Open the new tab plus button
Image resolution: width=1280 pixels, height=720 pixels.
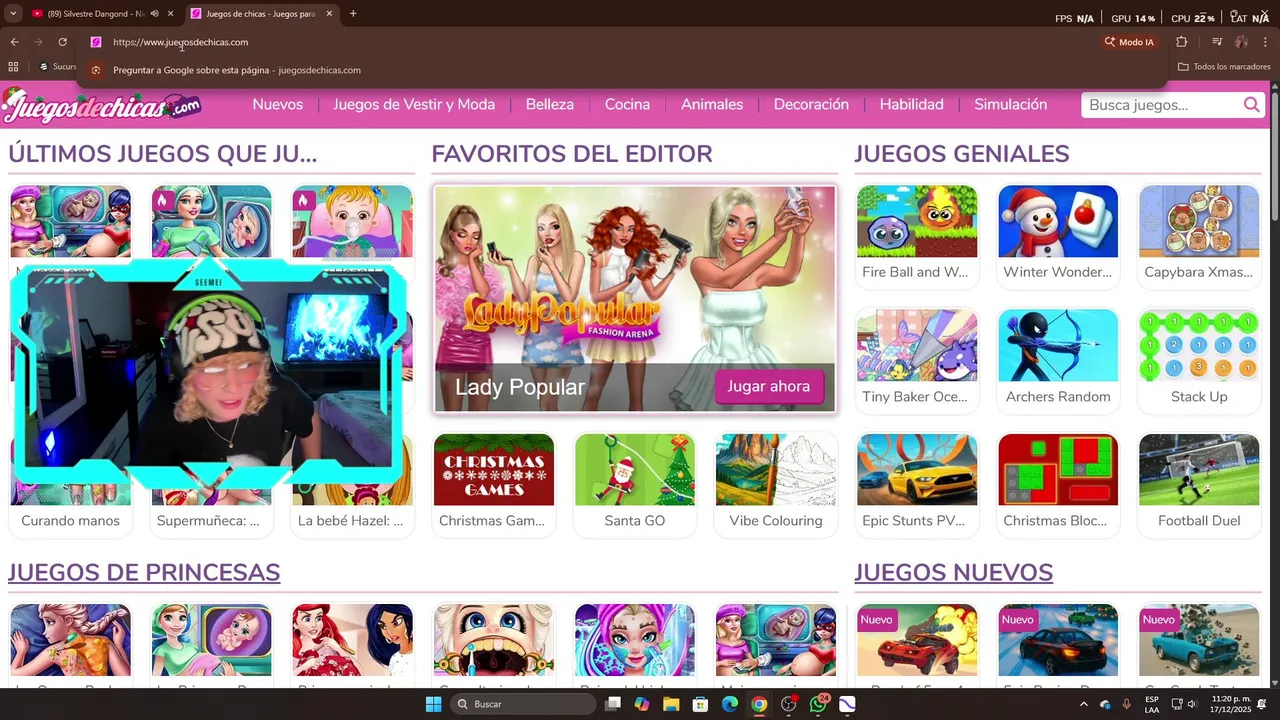[353, 13]
